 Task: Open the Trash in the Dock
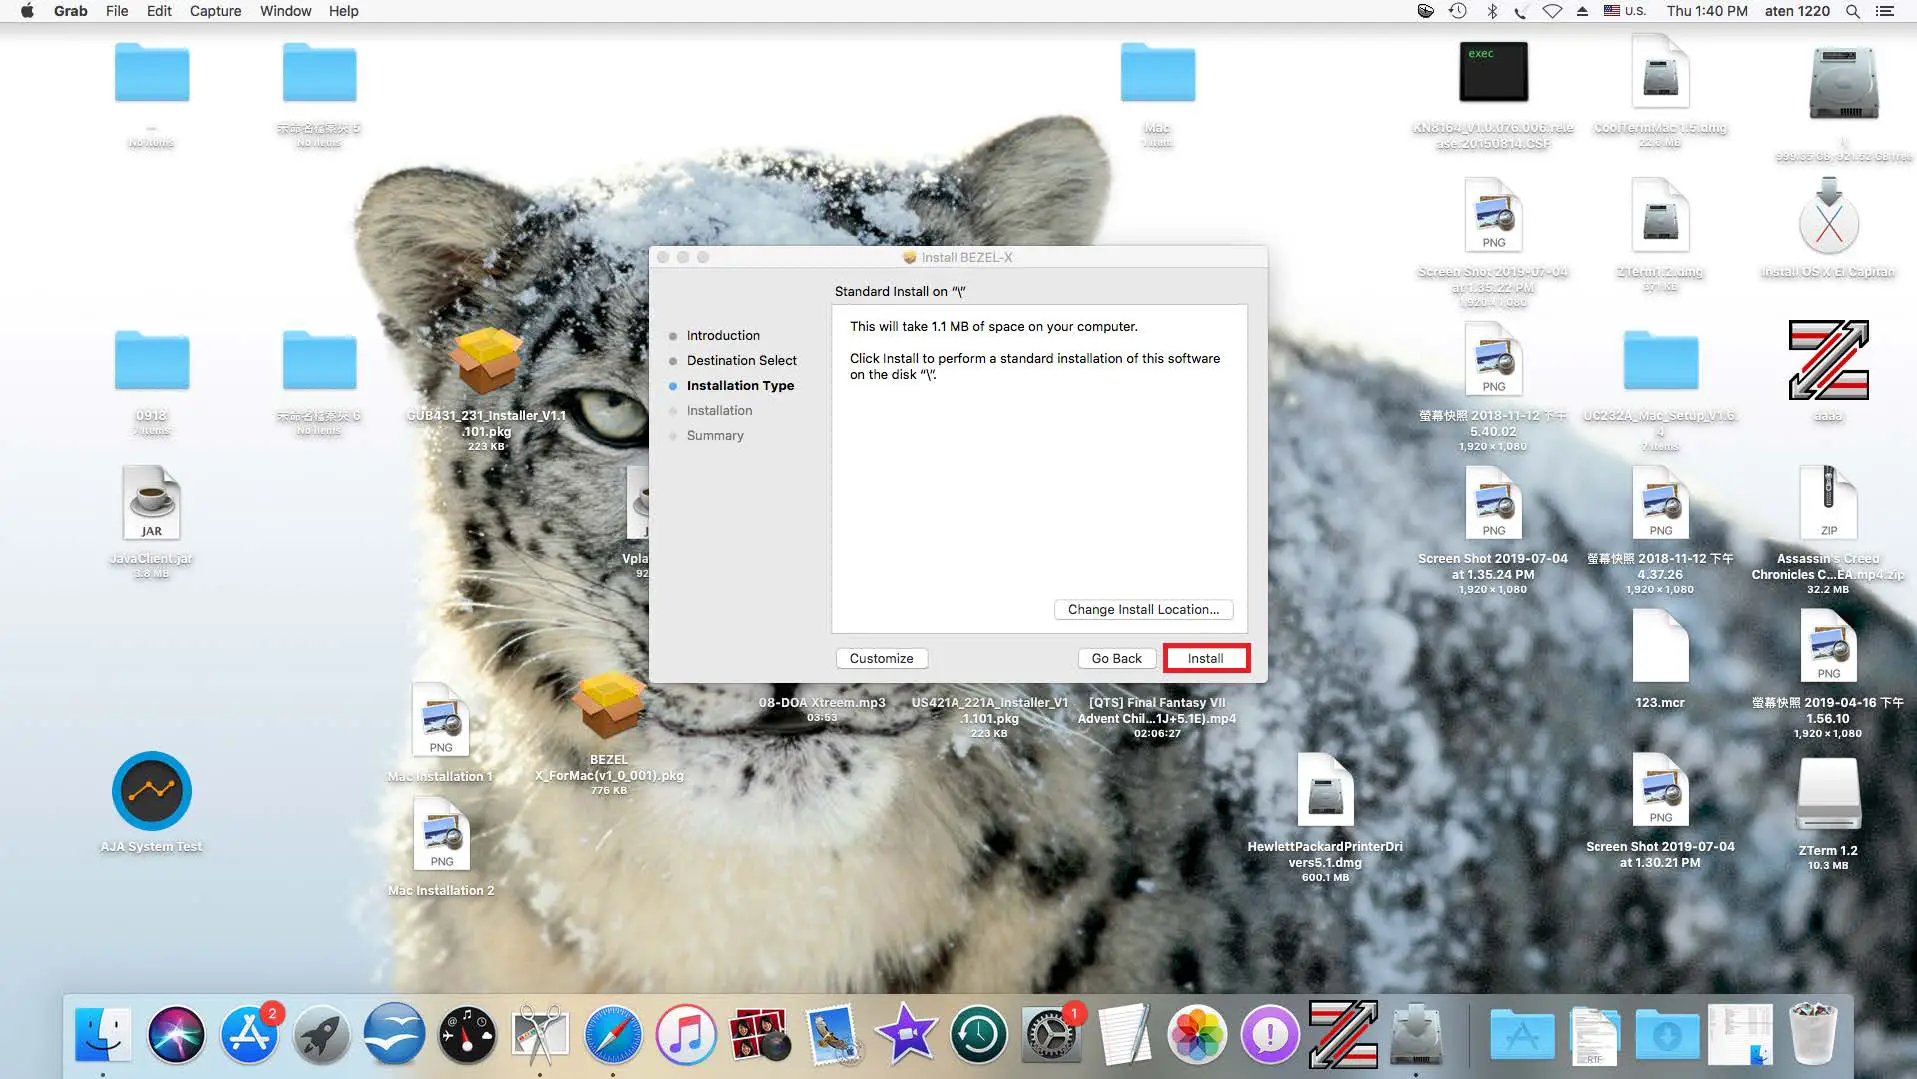[1813, 1034]
